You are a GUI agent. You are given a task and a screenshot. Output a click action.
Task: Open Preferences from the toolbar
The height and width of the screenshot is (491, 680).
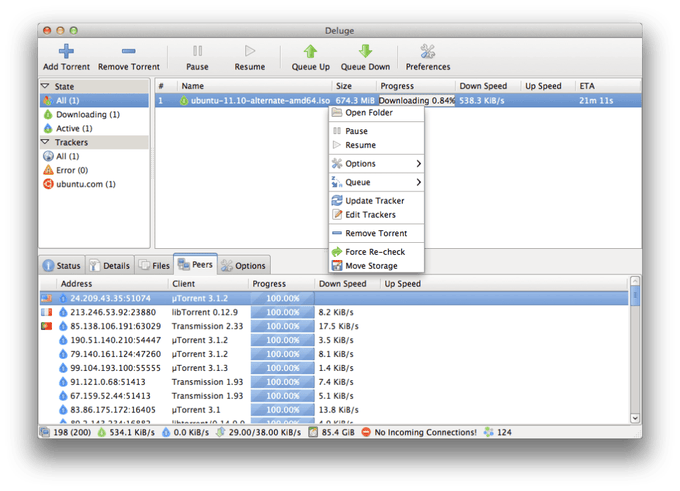[x=428, y=57]
